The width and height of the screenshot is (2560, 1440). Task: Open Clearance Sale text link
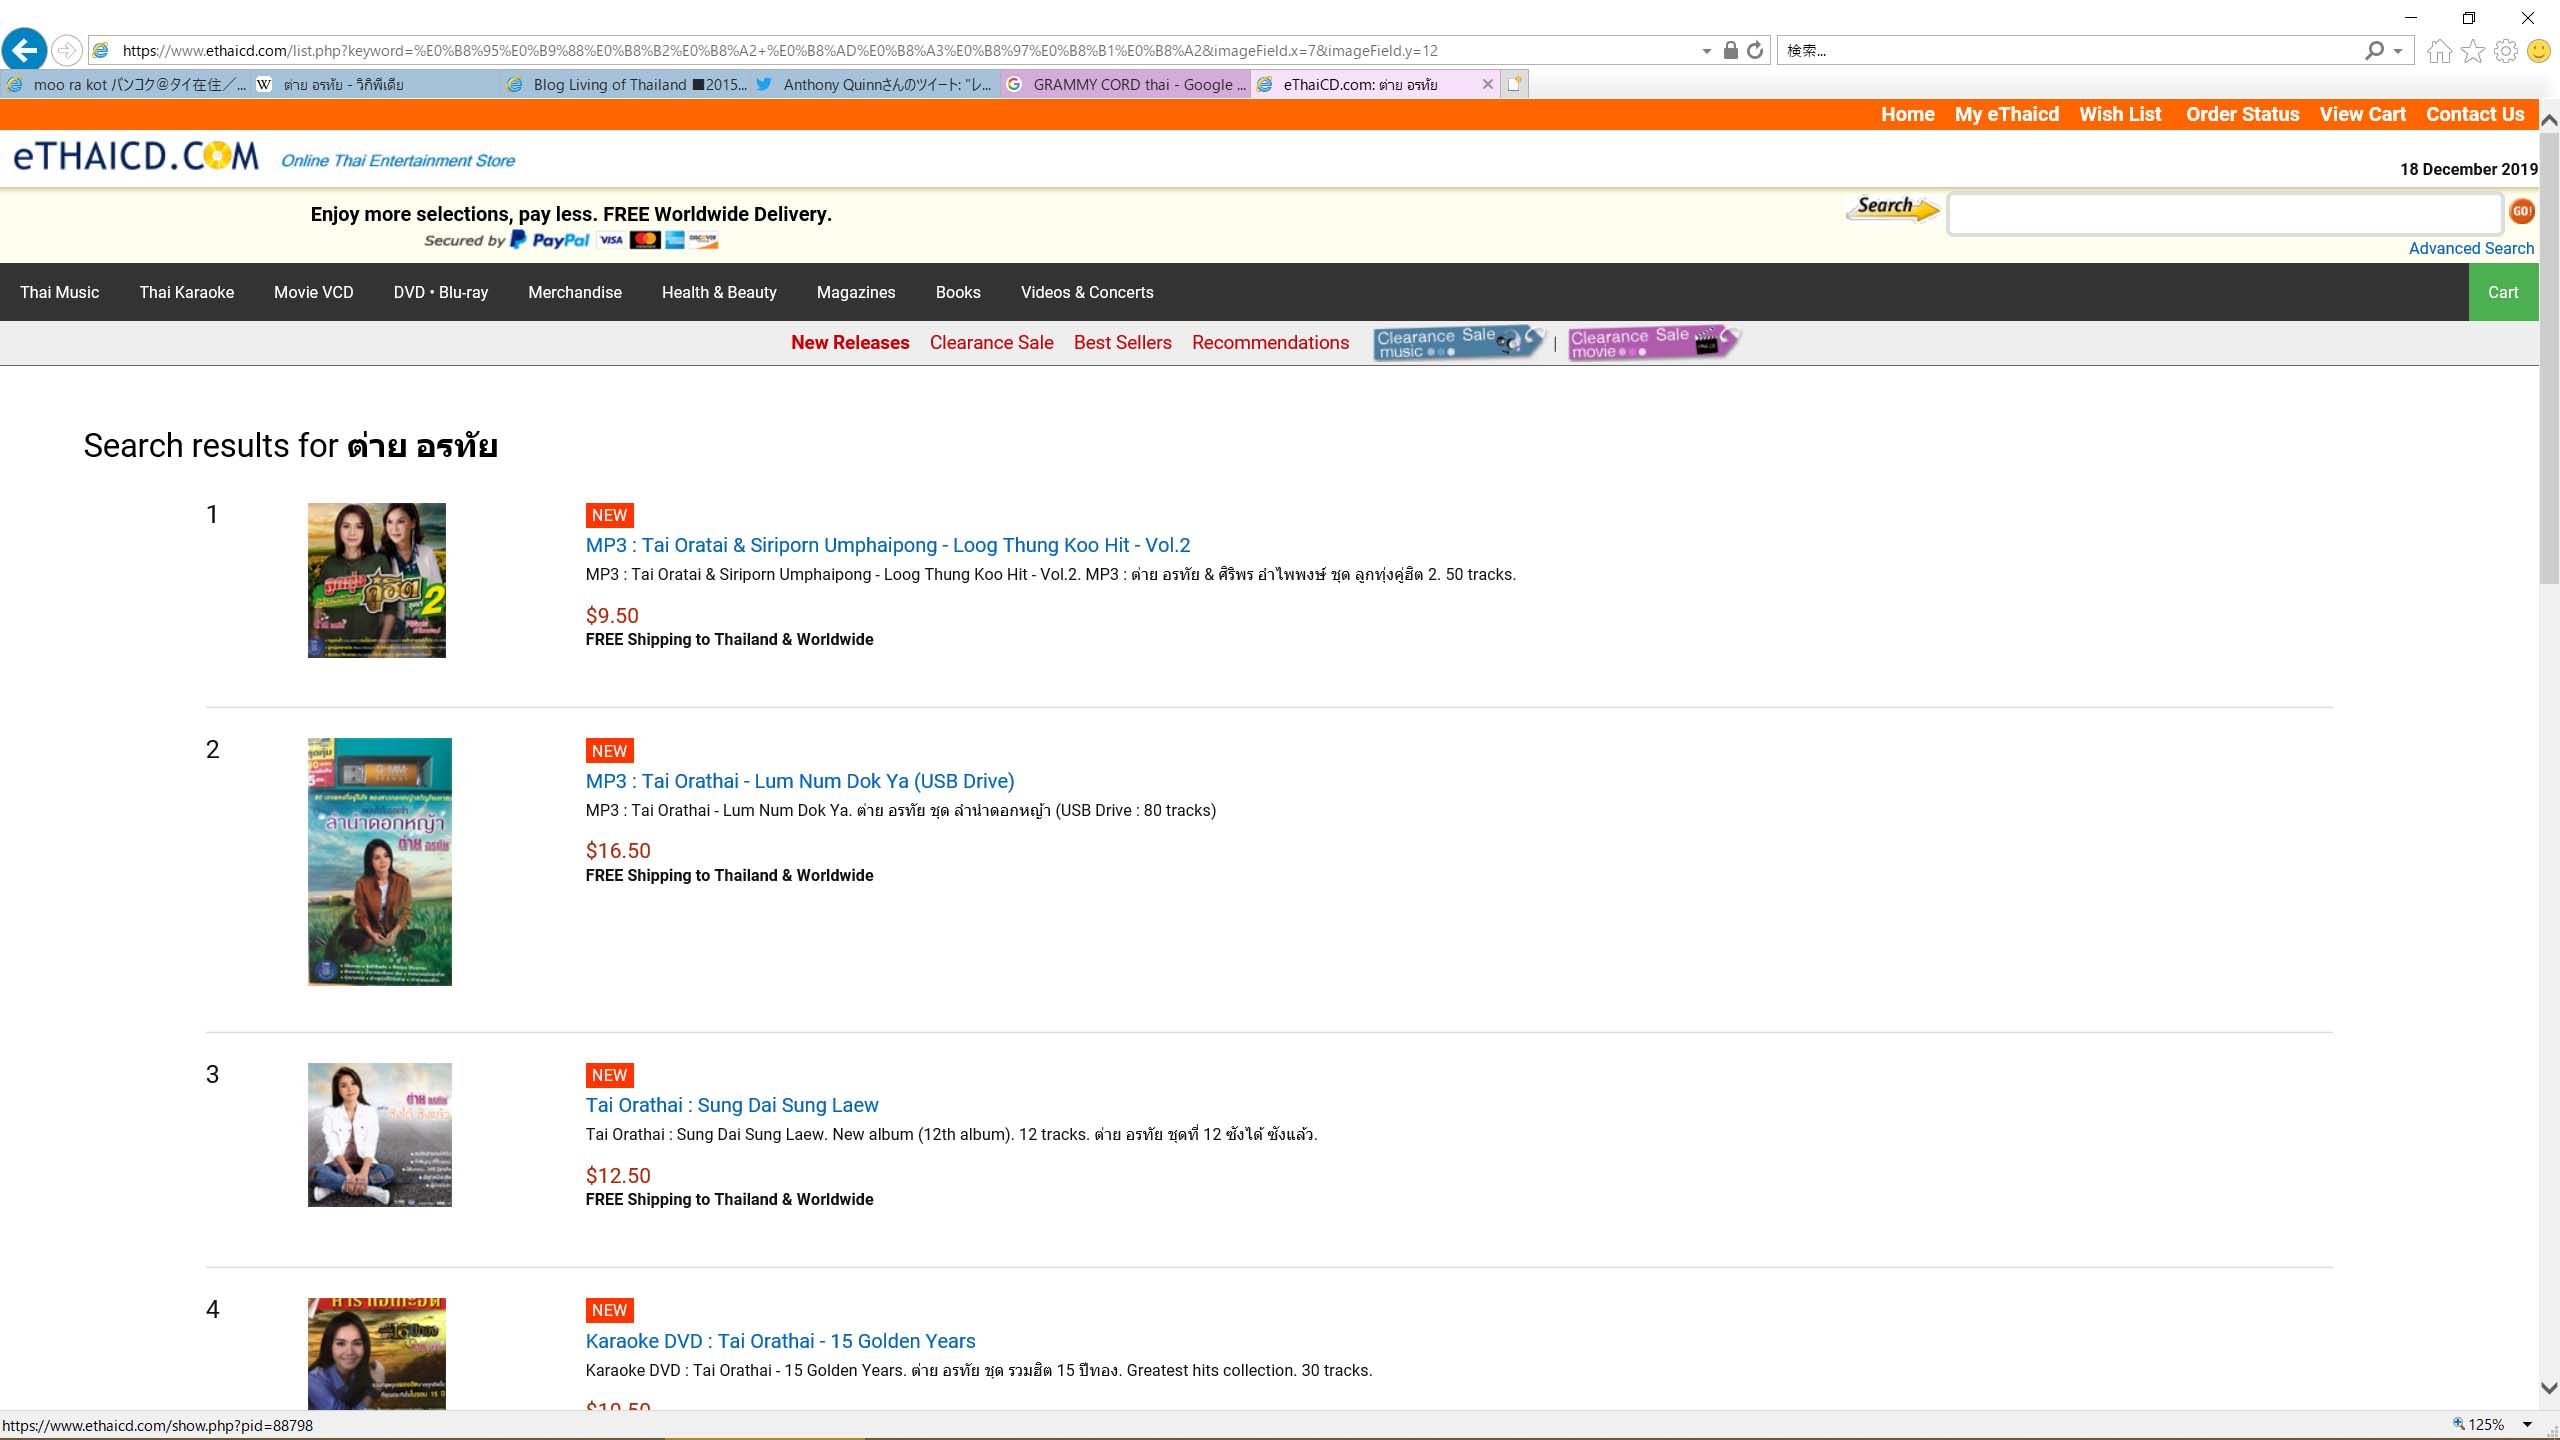[992, 342]
